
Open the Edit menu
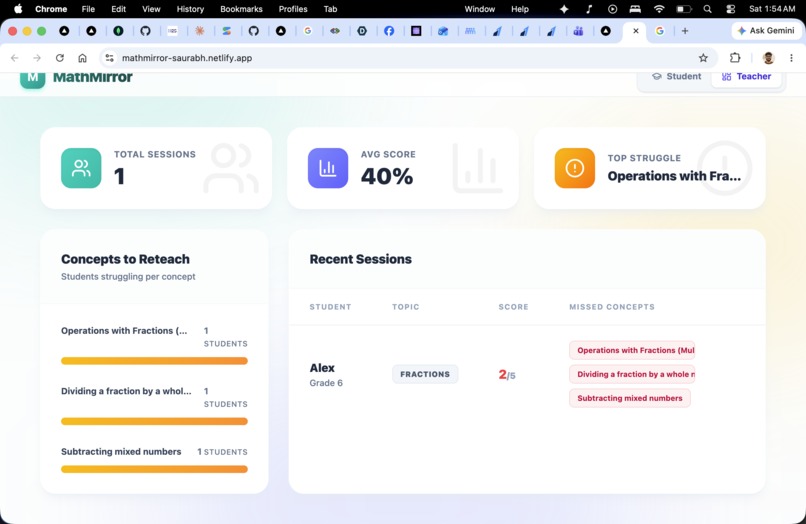point(118,9)
